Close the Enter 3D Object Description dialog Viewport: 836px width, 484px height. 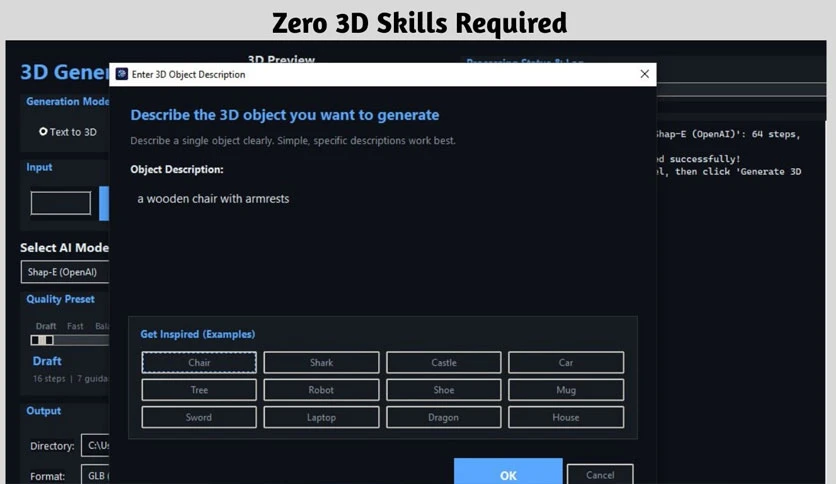pos(645,74)
